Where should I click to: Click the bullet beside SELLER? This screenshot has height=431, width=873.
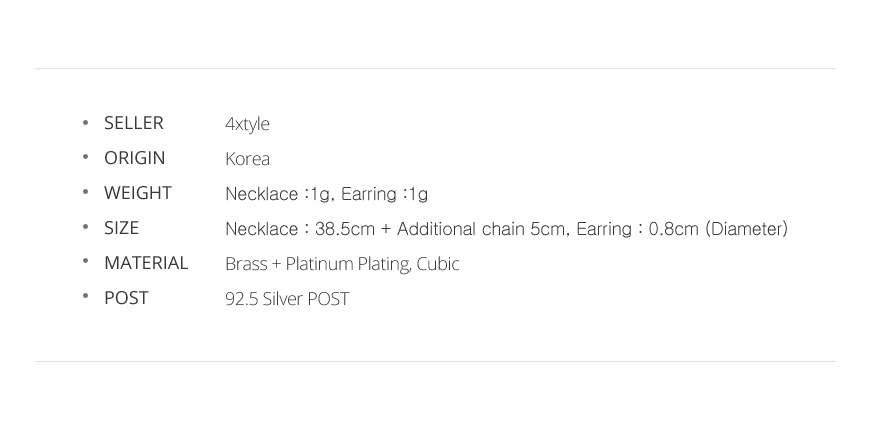click(85, 122)
